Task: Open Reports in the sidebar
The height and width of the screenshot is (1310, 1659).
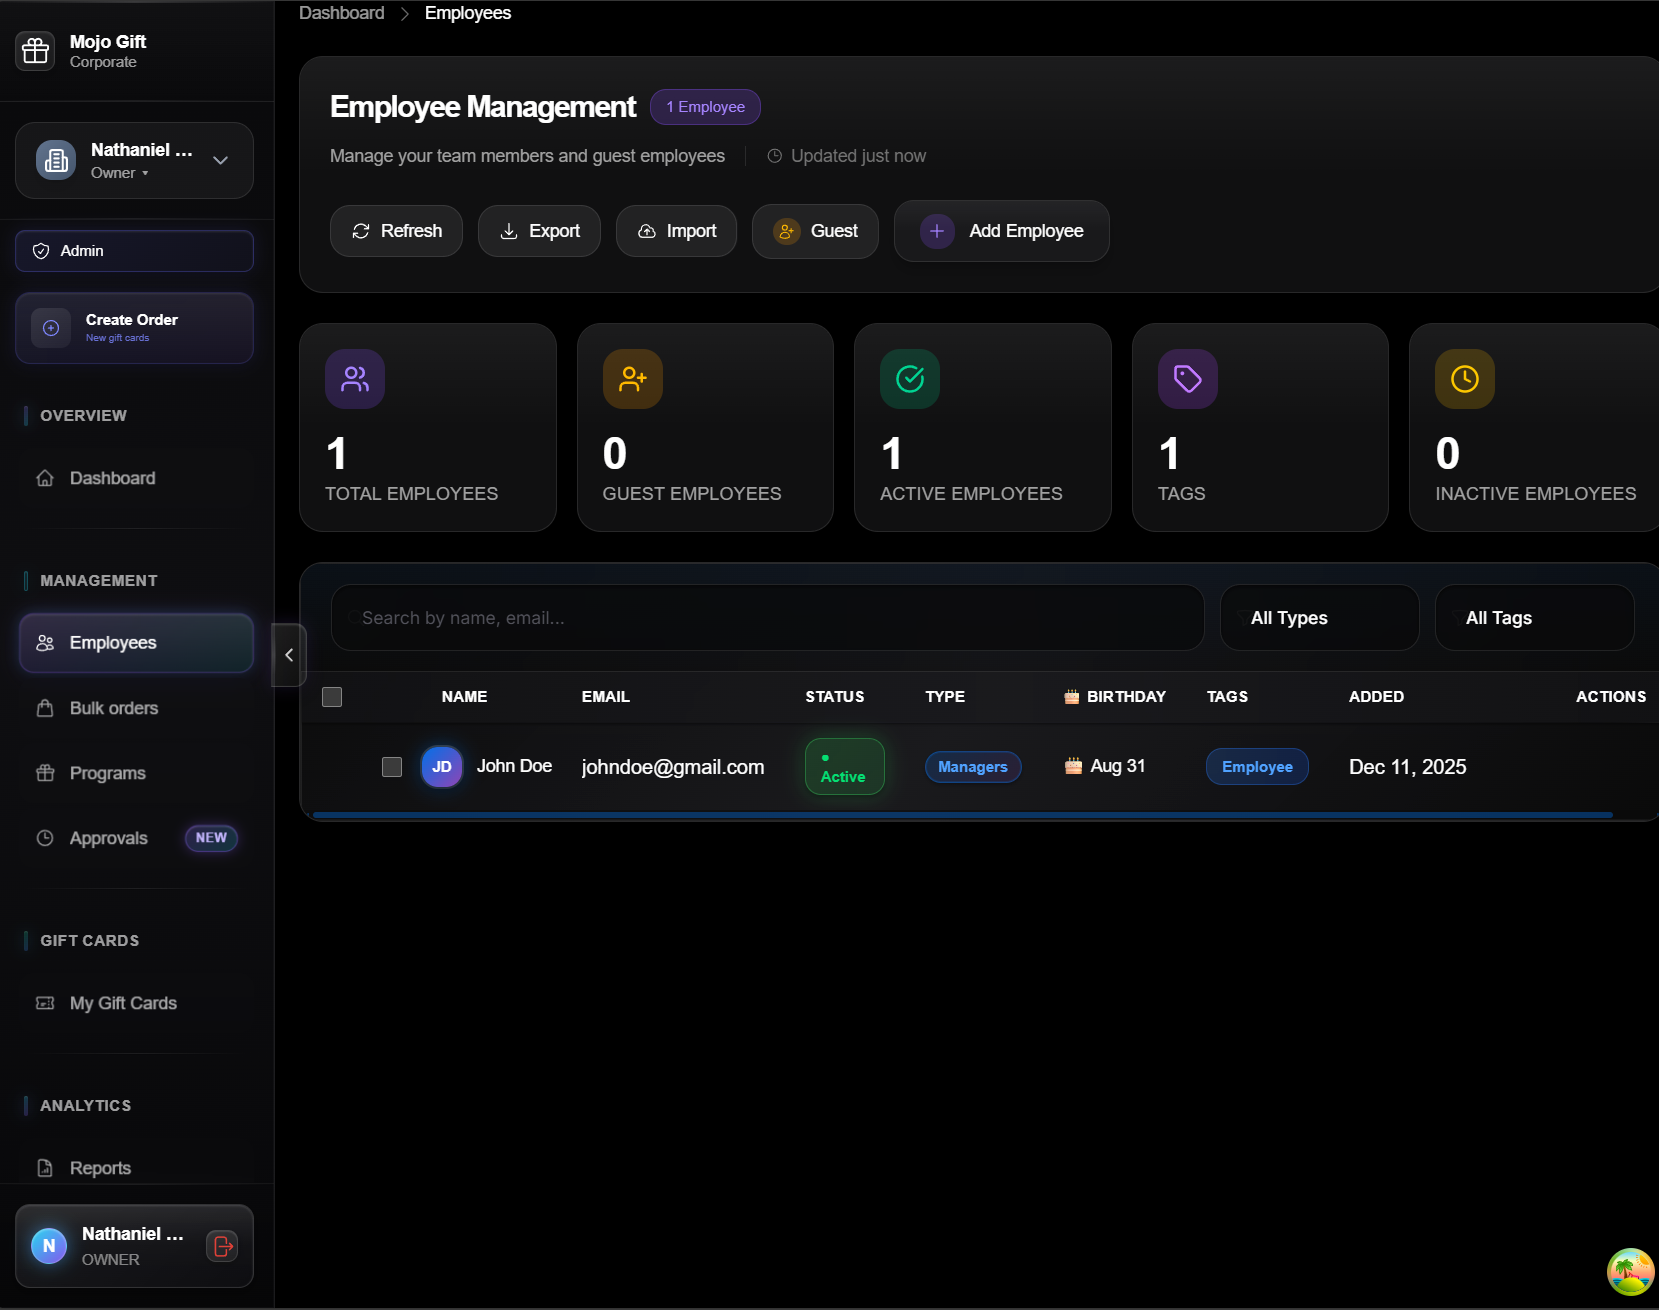Action: 134,1168
